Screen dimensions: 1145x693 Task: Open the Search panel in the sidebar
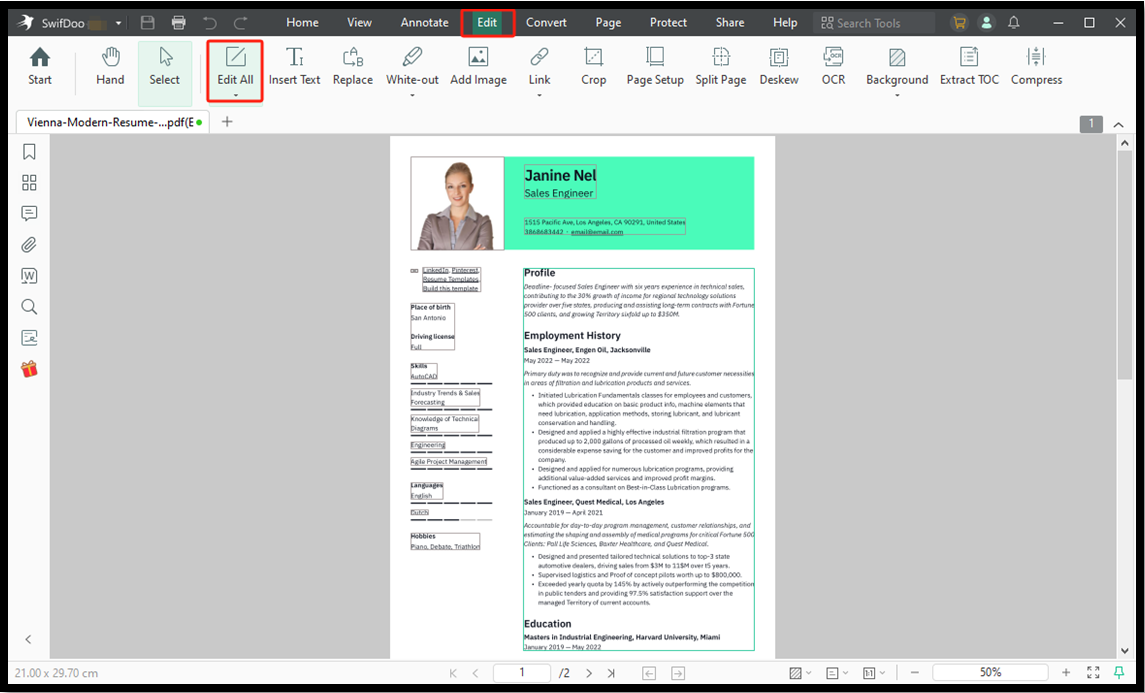[x=28, y=306]
